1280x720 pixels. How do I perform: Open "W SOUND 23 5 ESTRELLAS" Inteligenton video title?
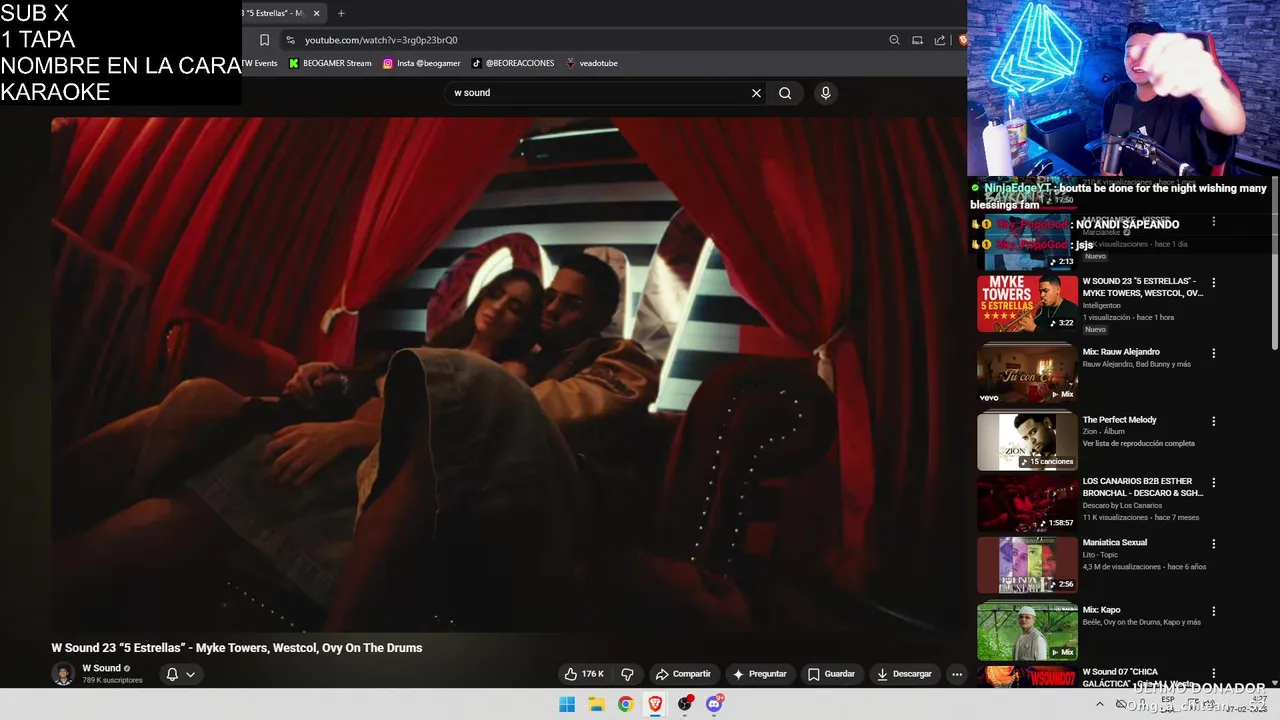tap(1143, 287)
